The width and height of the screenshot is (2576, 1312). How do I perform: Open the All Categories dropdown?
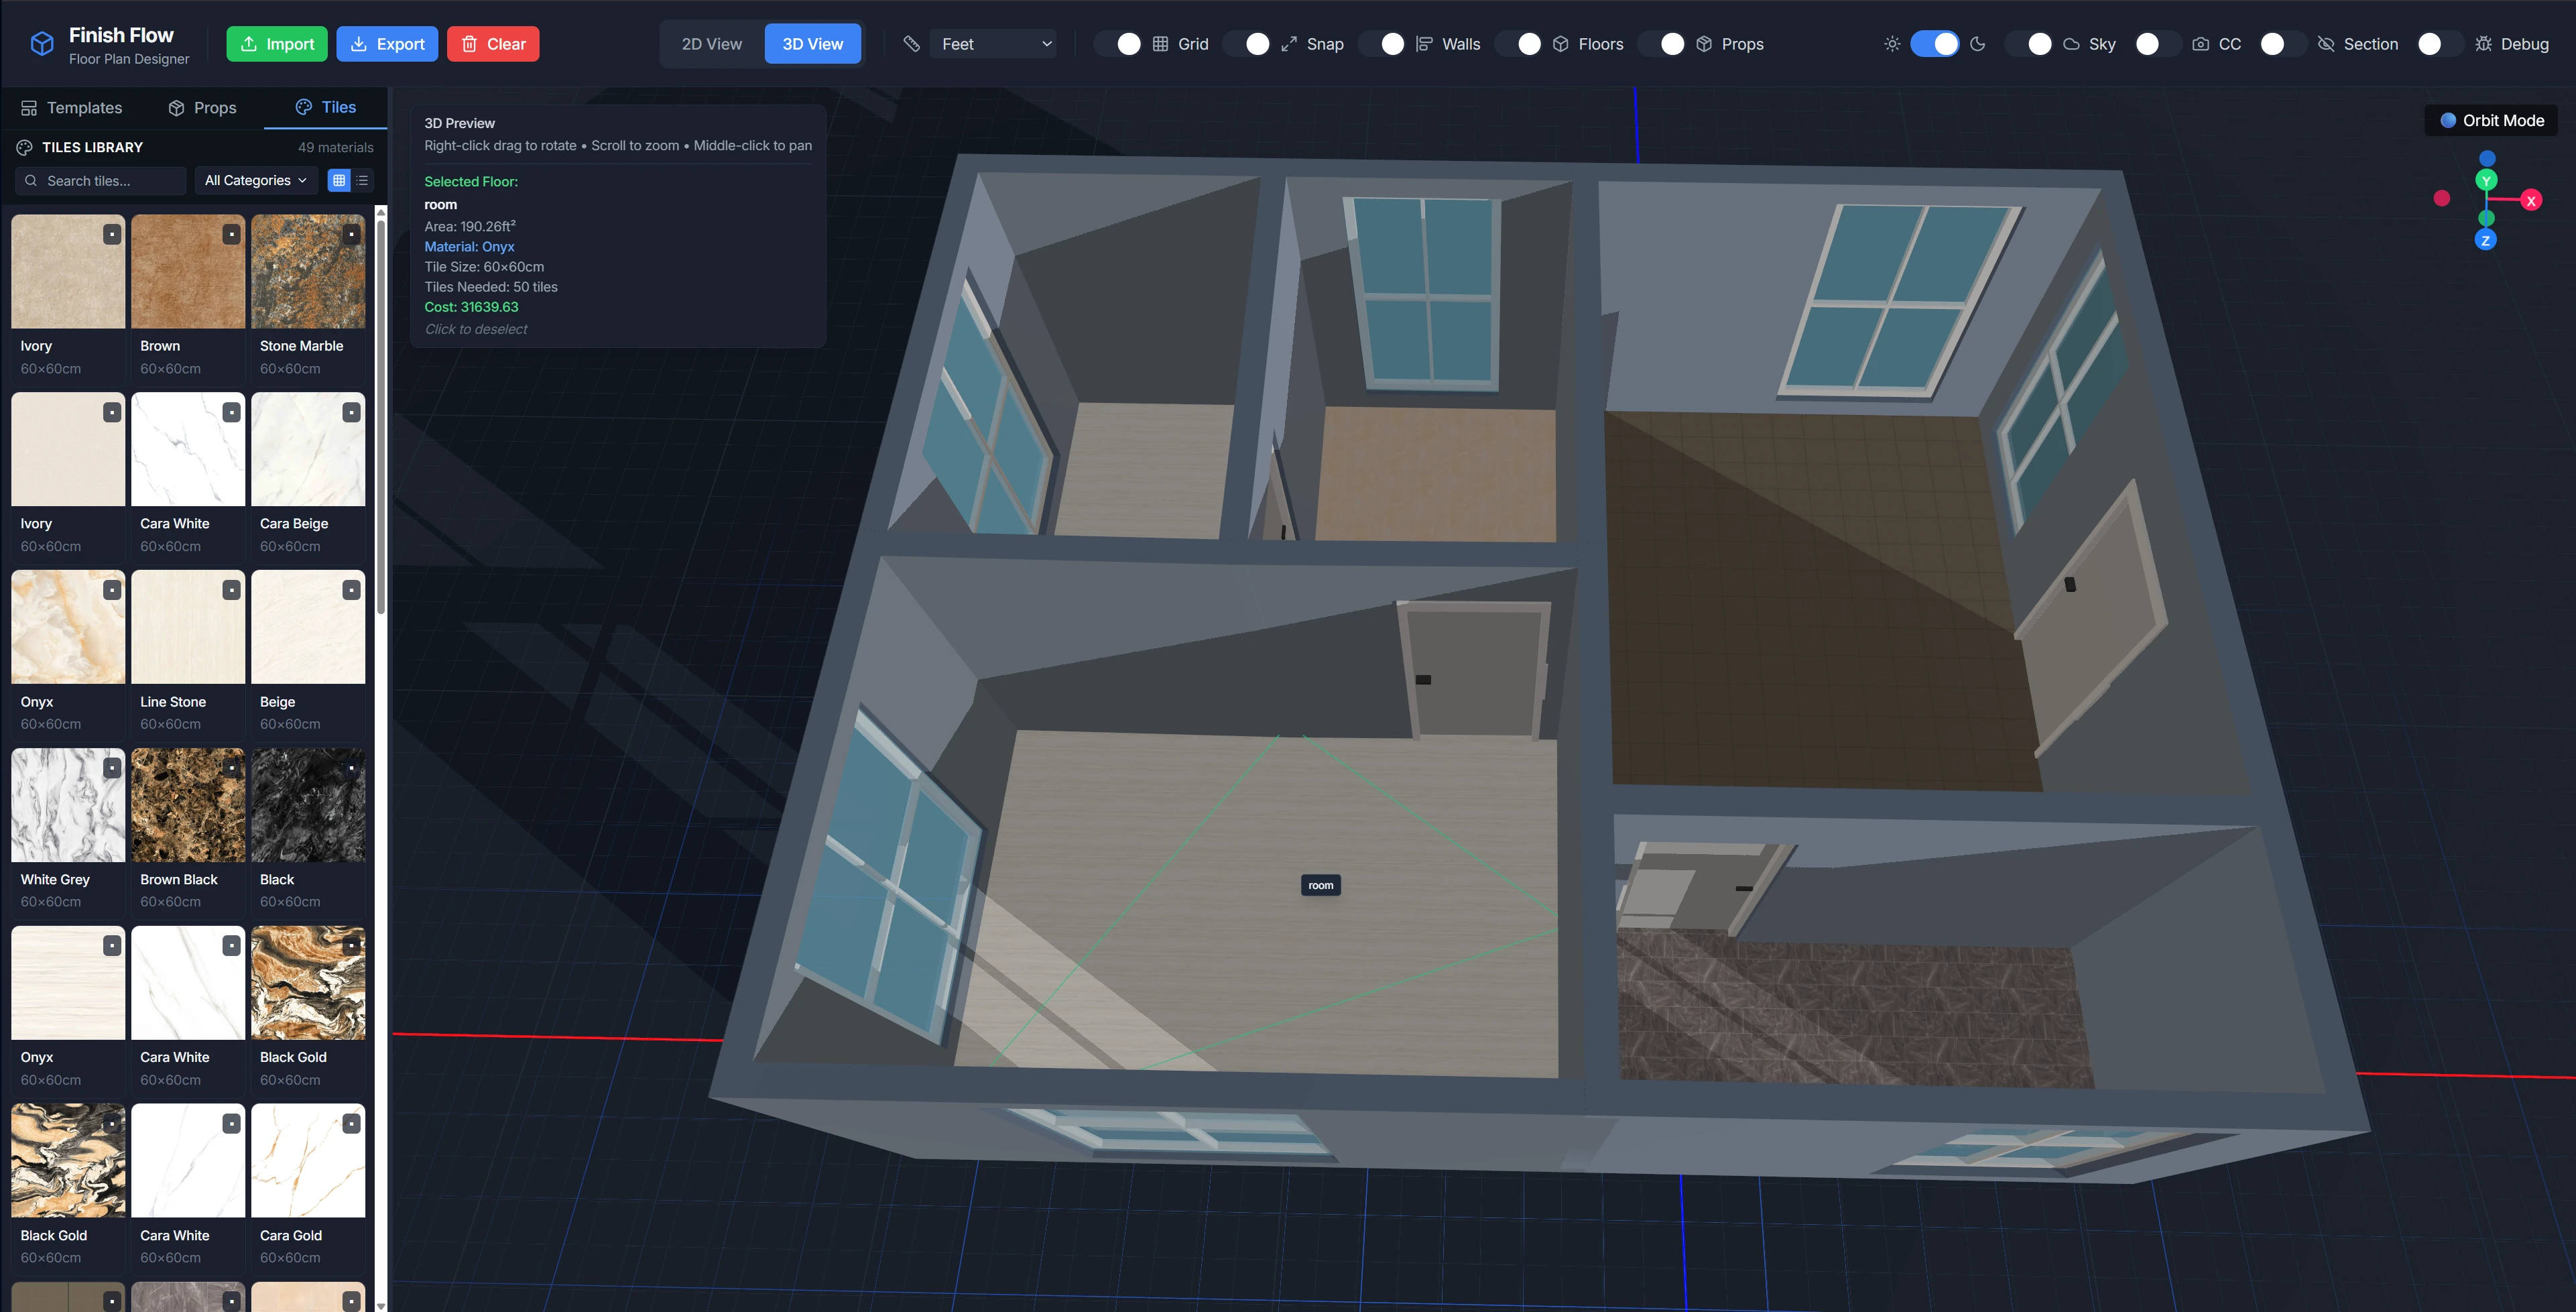point(255,180)
